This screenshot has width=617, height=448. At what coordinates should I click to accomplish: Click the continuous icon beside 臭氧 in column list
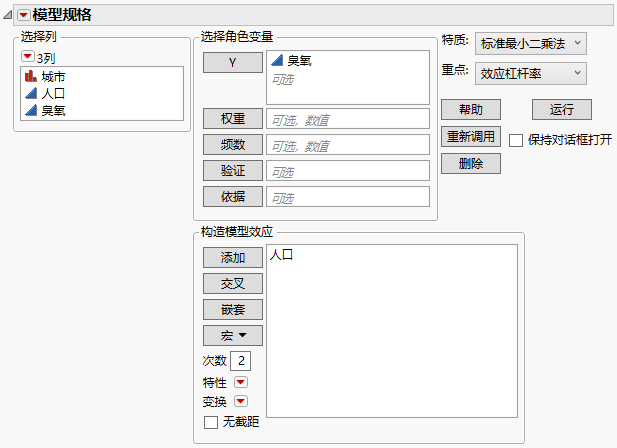31,110
